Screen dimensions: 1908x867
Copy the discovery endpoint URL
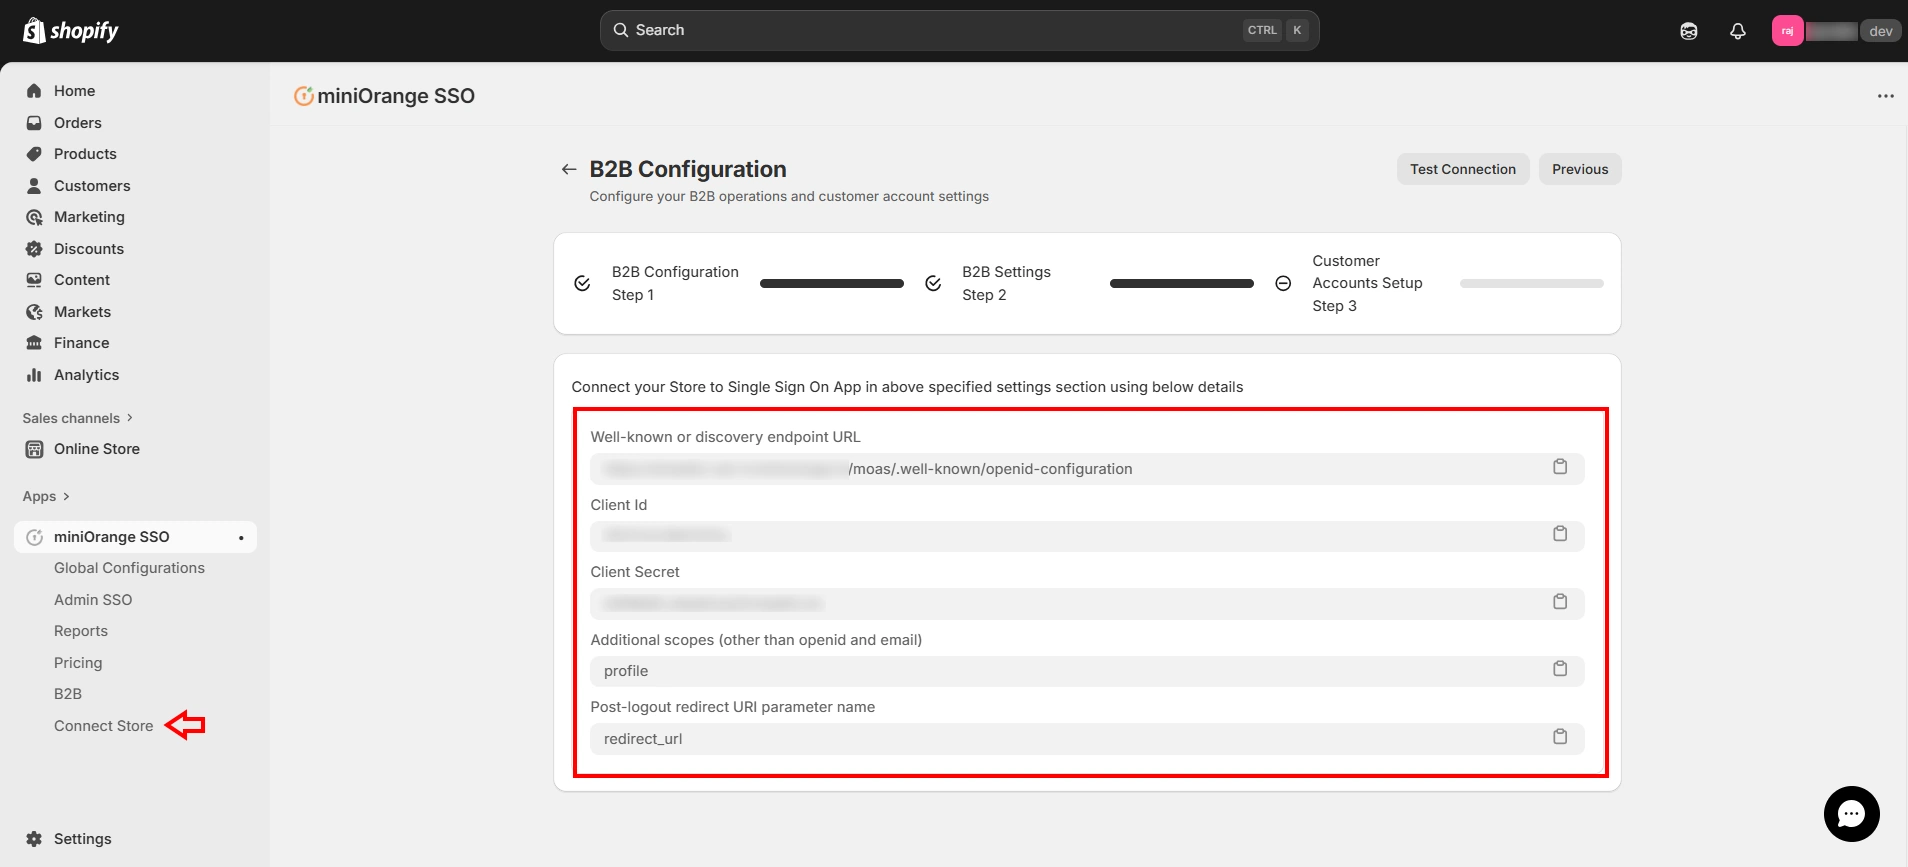(x=1560, y=467)
